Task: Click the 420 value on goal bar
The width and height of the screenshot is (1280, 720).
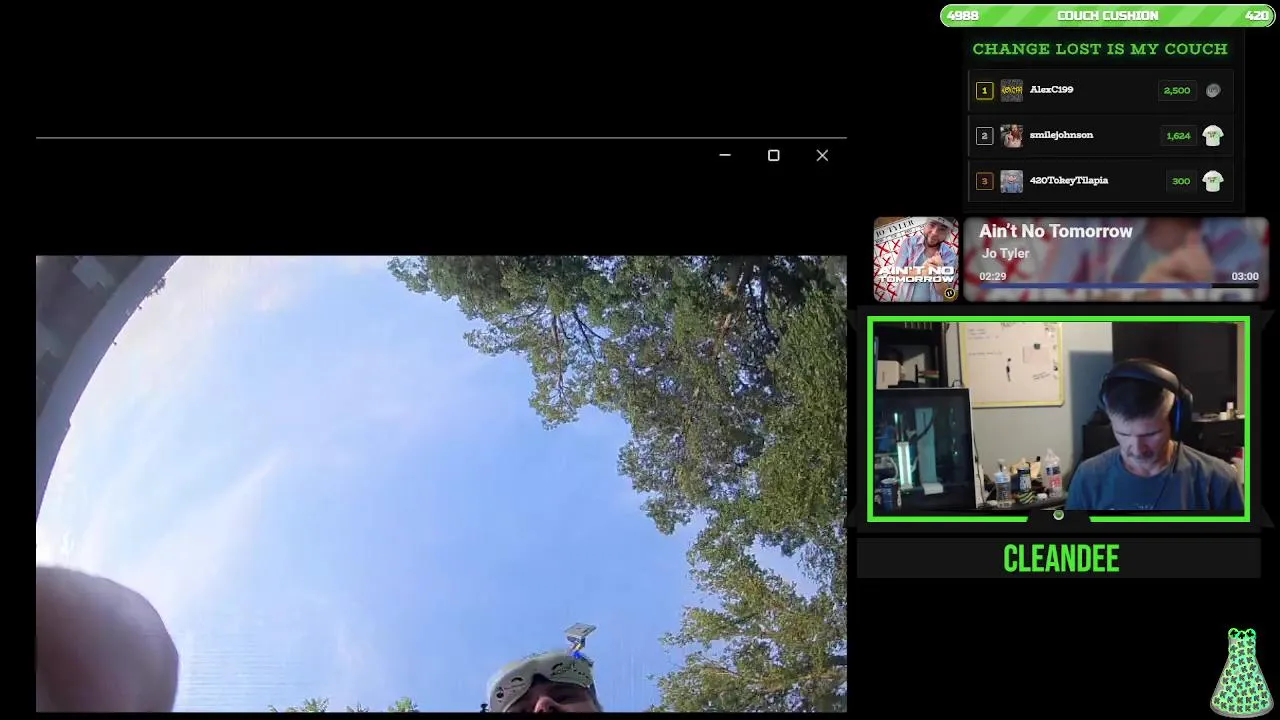Action: (1257, 15)
